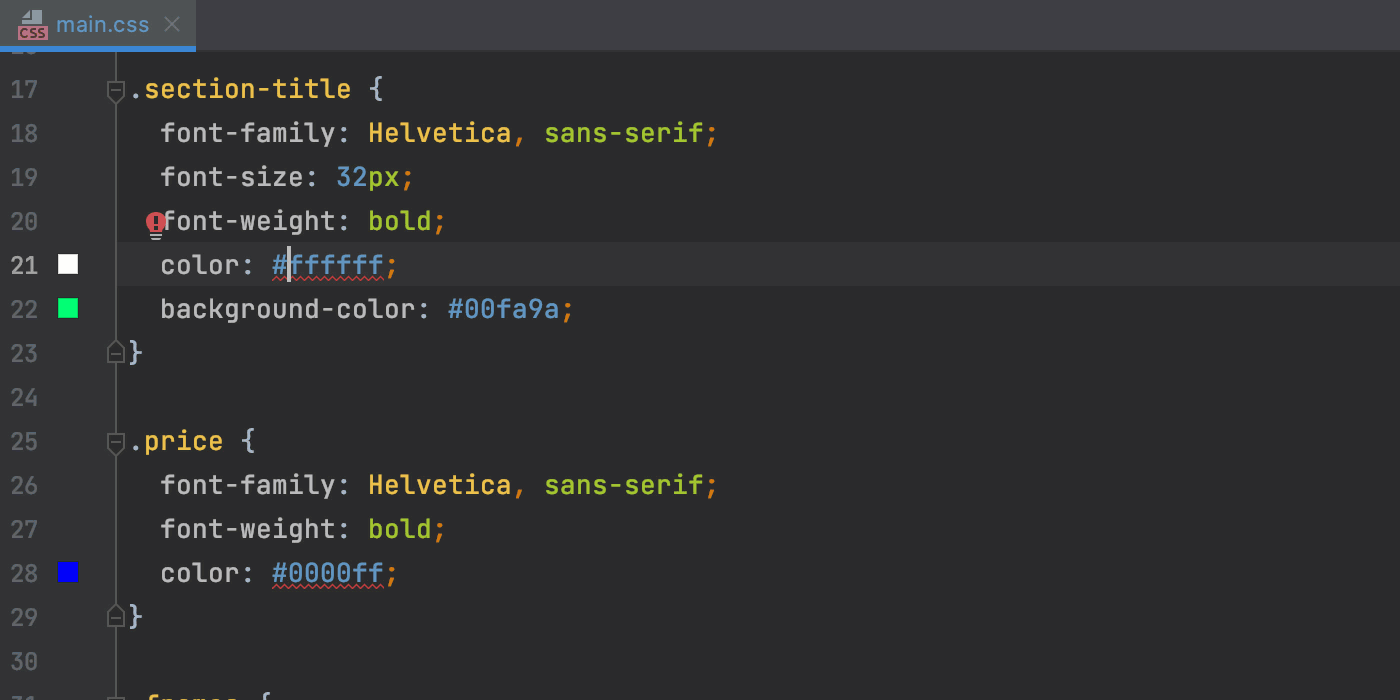Collapse the .price rule block
This screenshot has width=1400, height=700.
click(x=115, y=442)
